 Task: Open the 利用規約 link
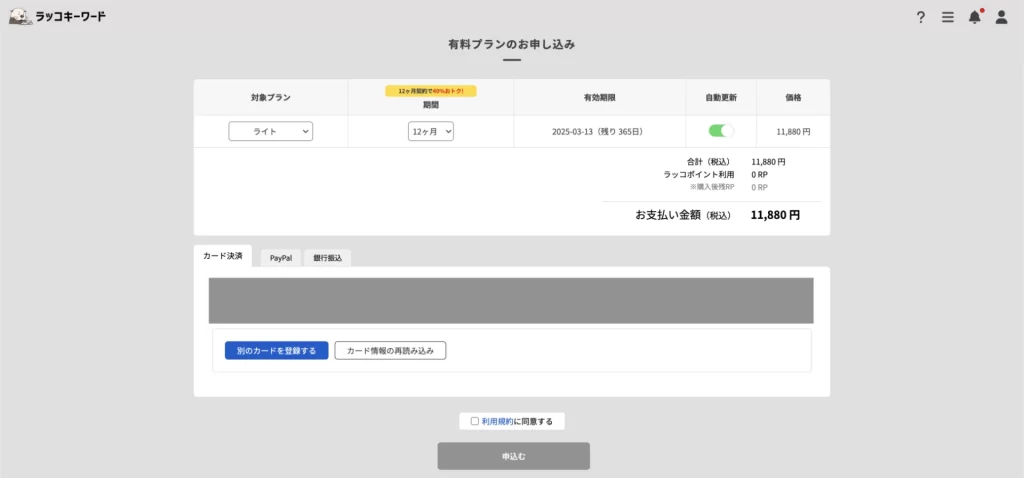coord(497,421)
